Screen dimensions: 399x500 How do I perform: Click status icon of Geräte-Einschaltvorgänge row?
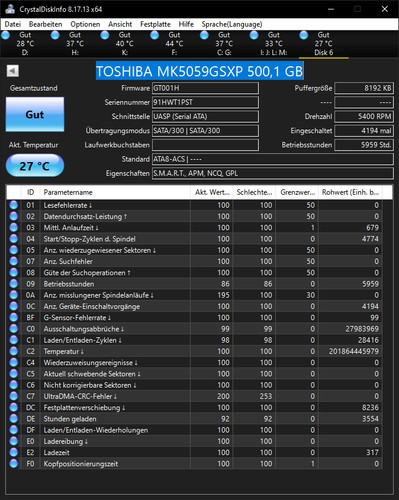tap(14, 306)
